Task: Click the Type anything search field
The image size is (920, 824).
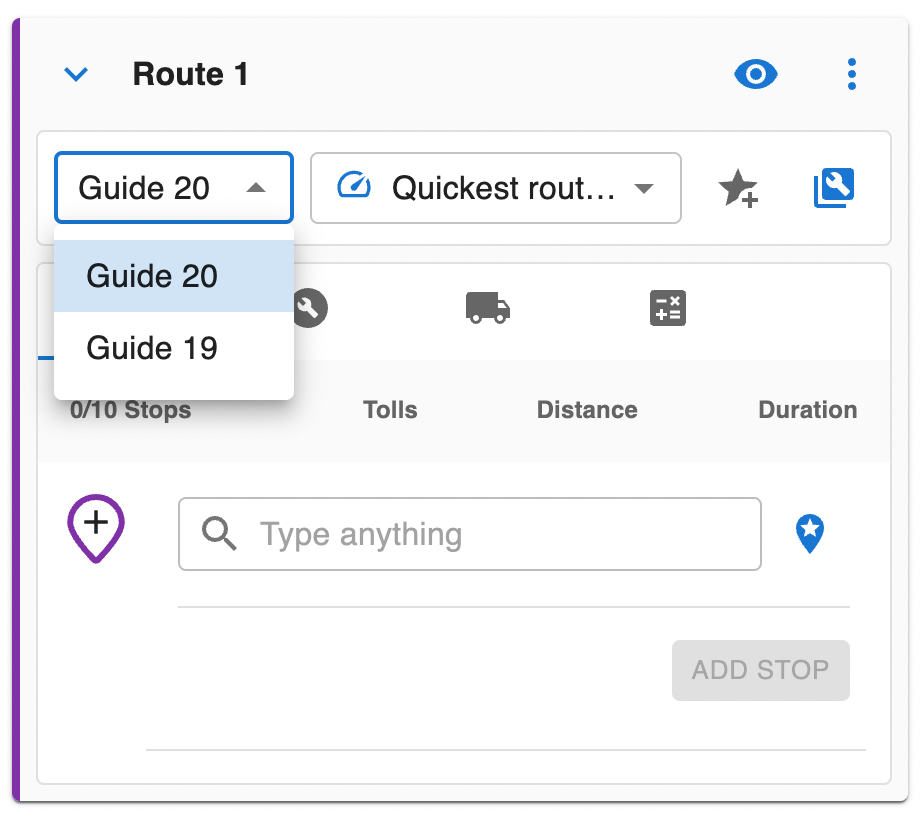Action: pos(470,534)
